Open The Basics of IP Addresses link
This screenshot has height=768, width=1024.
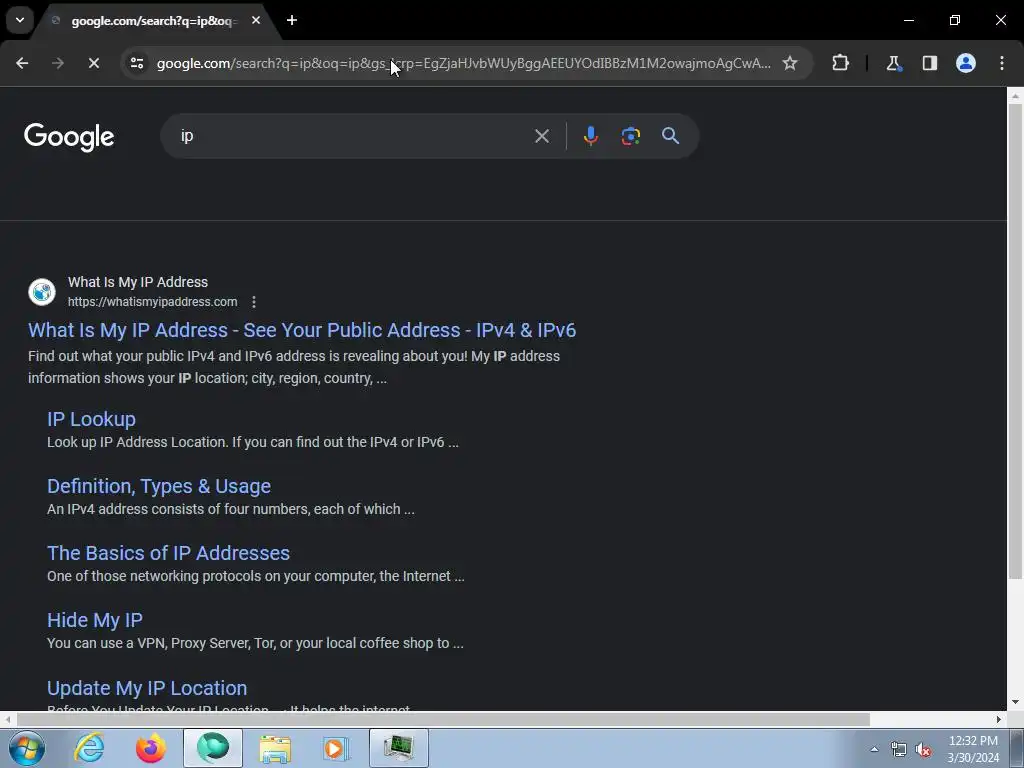pyautogui.click(x=168, y=553)
